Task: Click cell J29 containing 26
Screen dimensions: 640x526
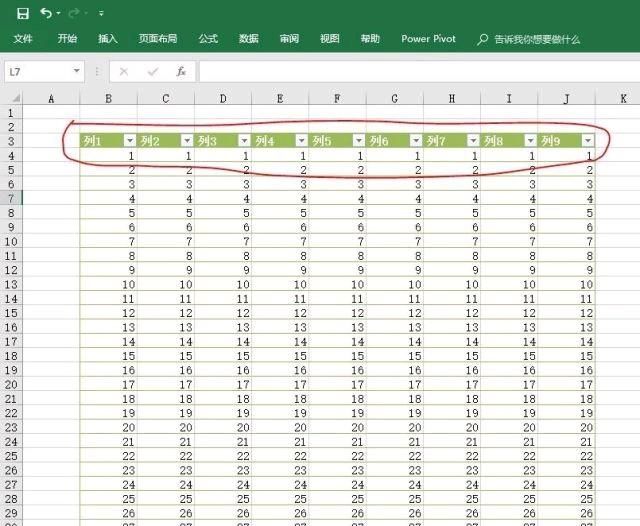Action: 567,513
